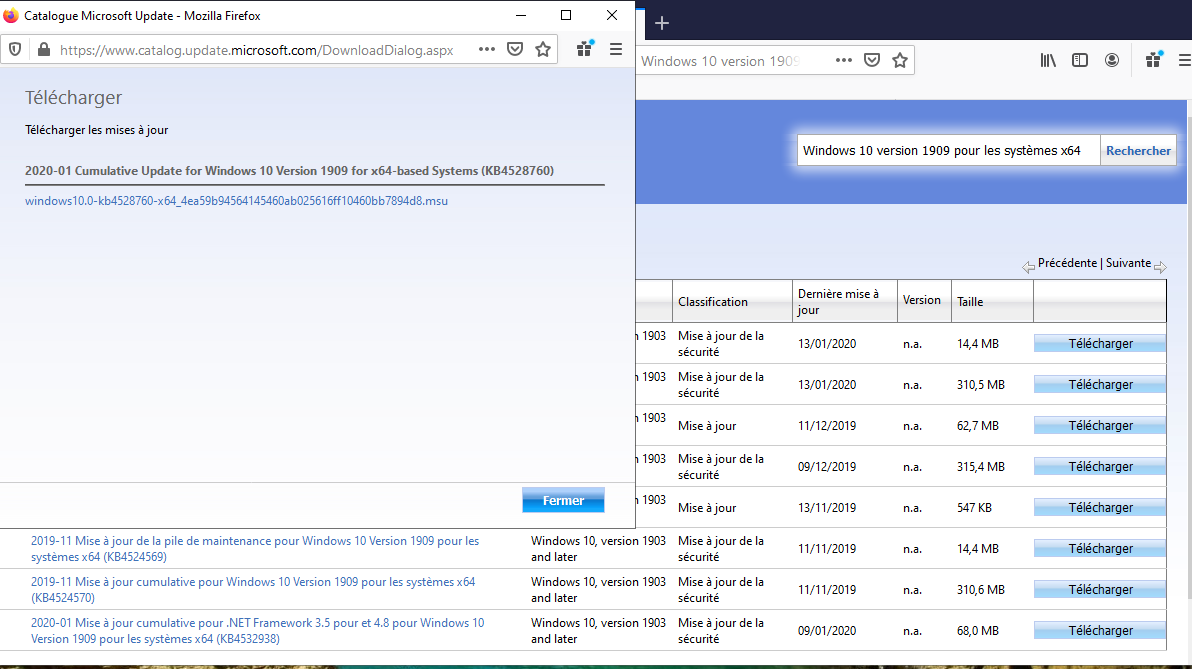Minimize the download dialog window
The width and height of the screenshot is (1192, 669).
(x=521, y=15)
